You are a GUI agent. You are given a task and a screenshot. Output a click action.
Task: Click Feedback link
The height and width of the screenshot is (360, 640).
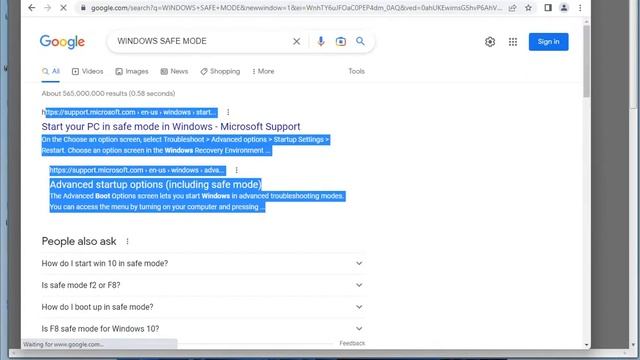352,343
